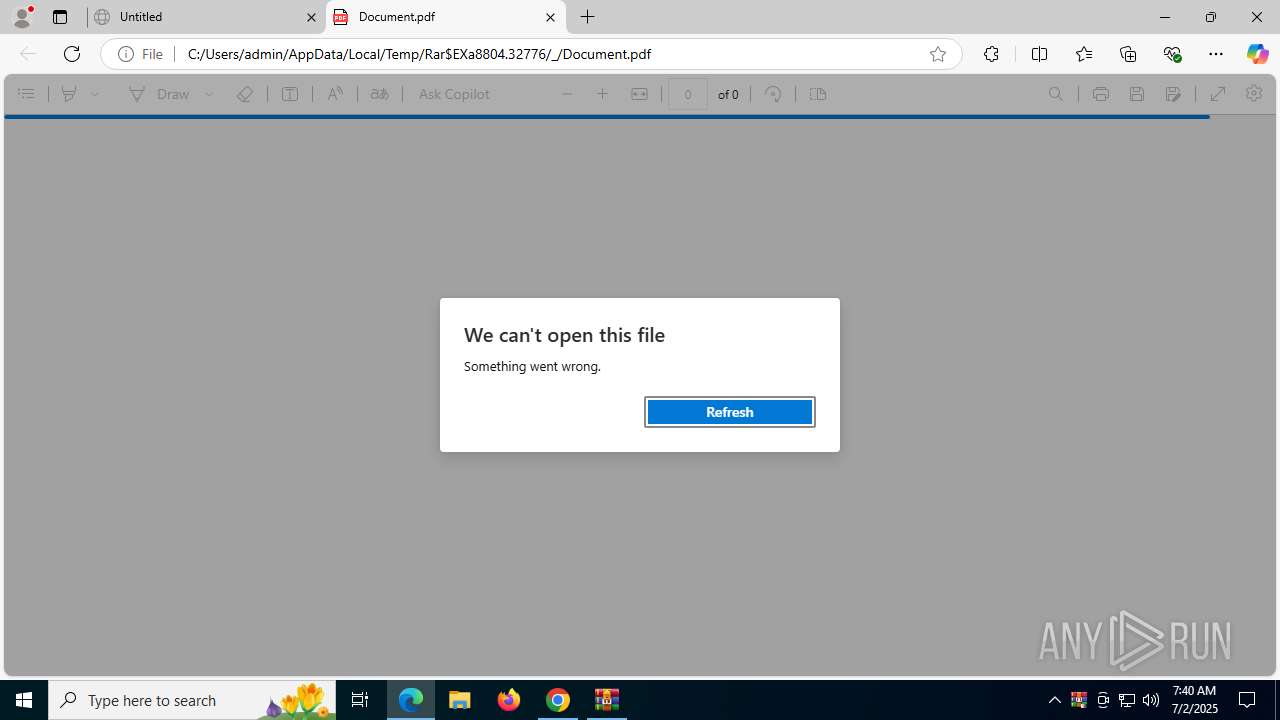Screen dimensions: 1280x720
Task: Open WinRAR from taskbar
Action: pos(607,700)
